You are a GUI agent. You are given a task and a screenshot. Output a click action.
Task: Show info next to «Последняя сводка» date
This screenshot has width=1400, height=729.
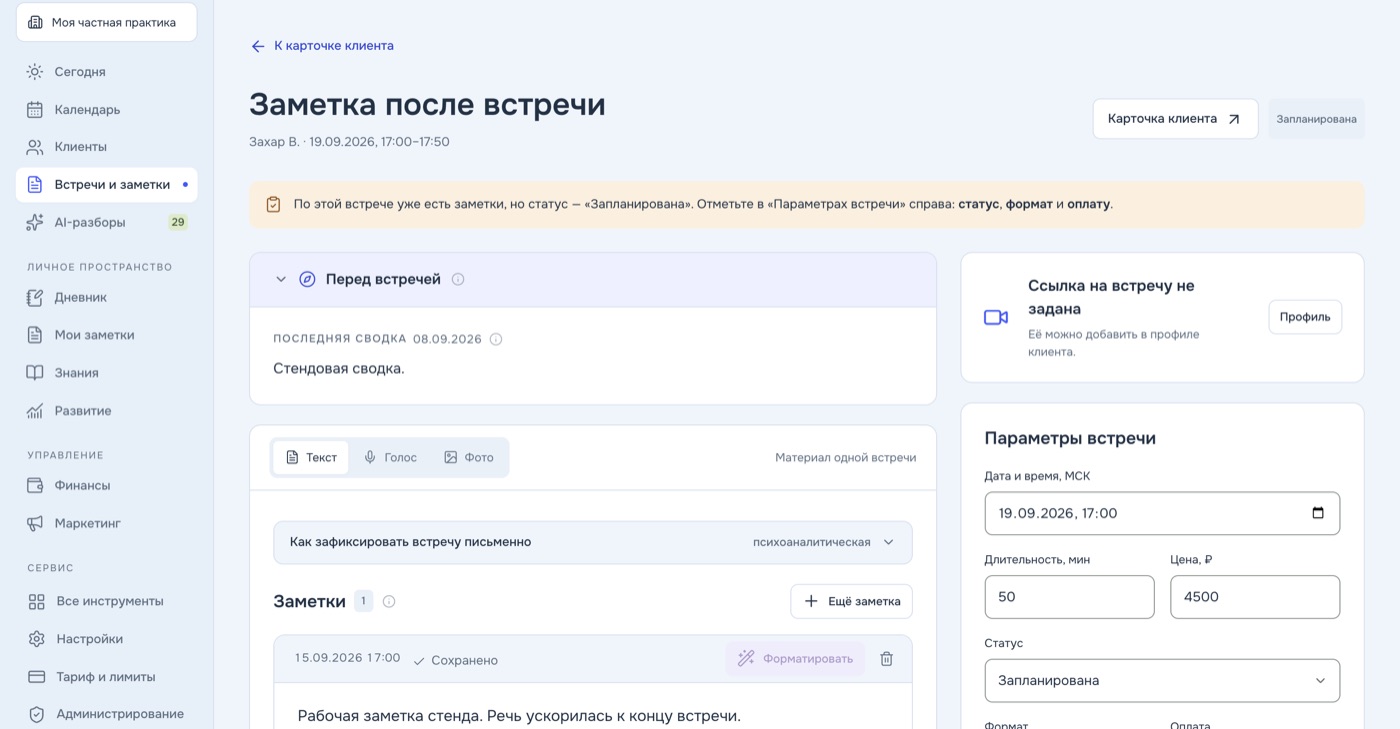(x=496, y=339)
